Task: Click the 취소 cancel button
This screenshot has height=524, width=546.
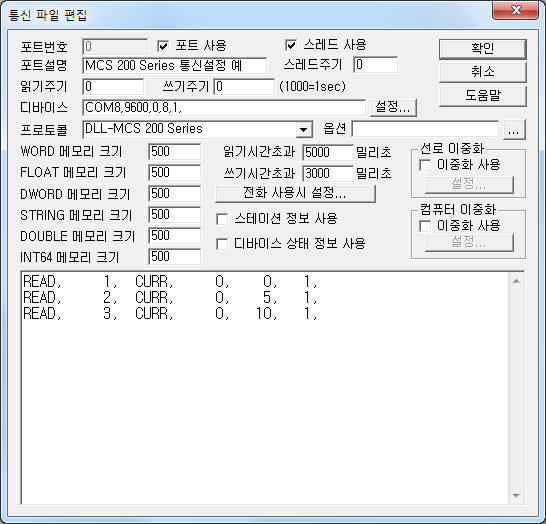Action: pos(482,72)
